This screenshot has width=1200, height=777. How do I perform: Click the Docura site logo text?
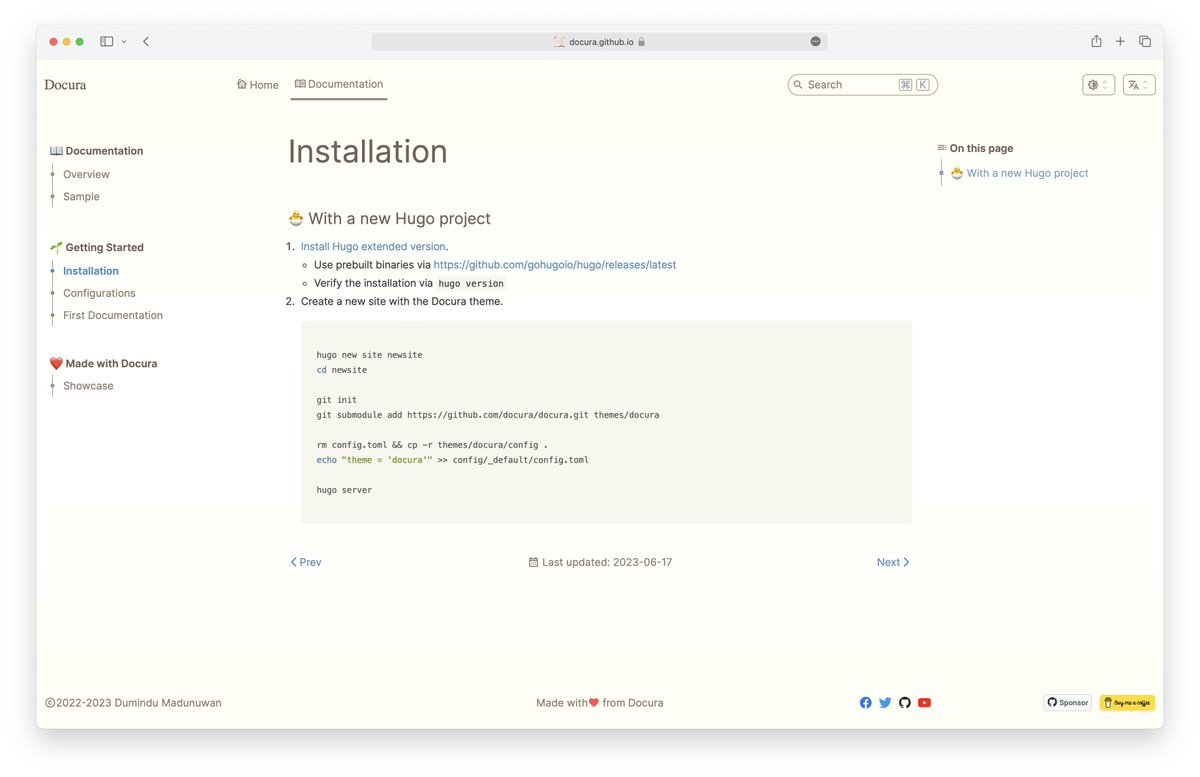[x=65, y=85]
